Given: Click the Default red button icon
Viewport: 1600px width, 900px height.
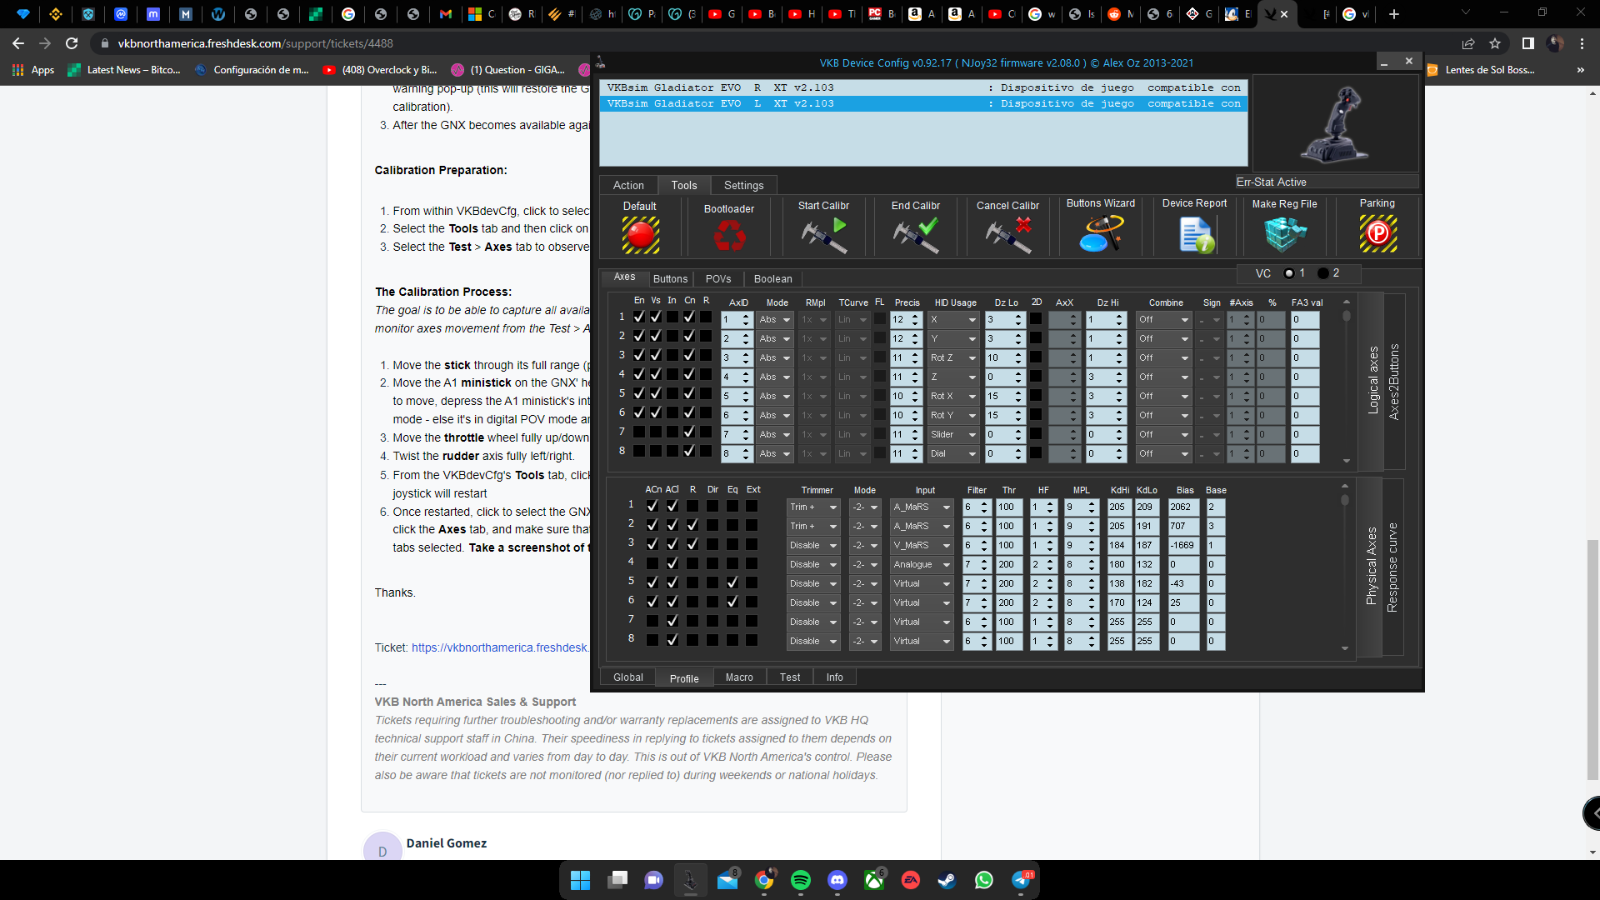Looking at the screenshot, I should [x=640, y=235].
